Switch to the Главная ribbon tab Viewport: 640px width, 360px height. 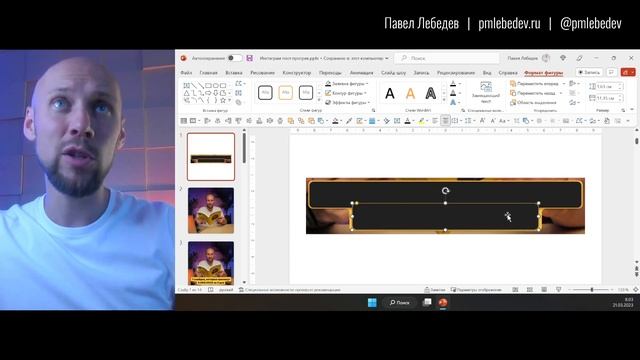coord(209,73)
